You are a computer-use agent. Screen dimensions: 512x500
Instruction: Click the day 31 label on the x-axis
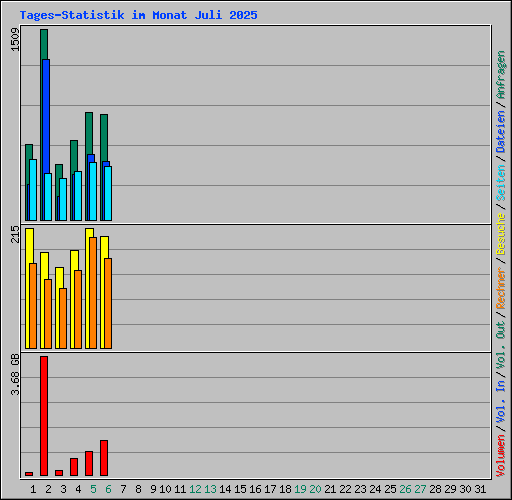[480, 489]
